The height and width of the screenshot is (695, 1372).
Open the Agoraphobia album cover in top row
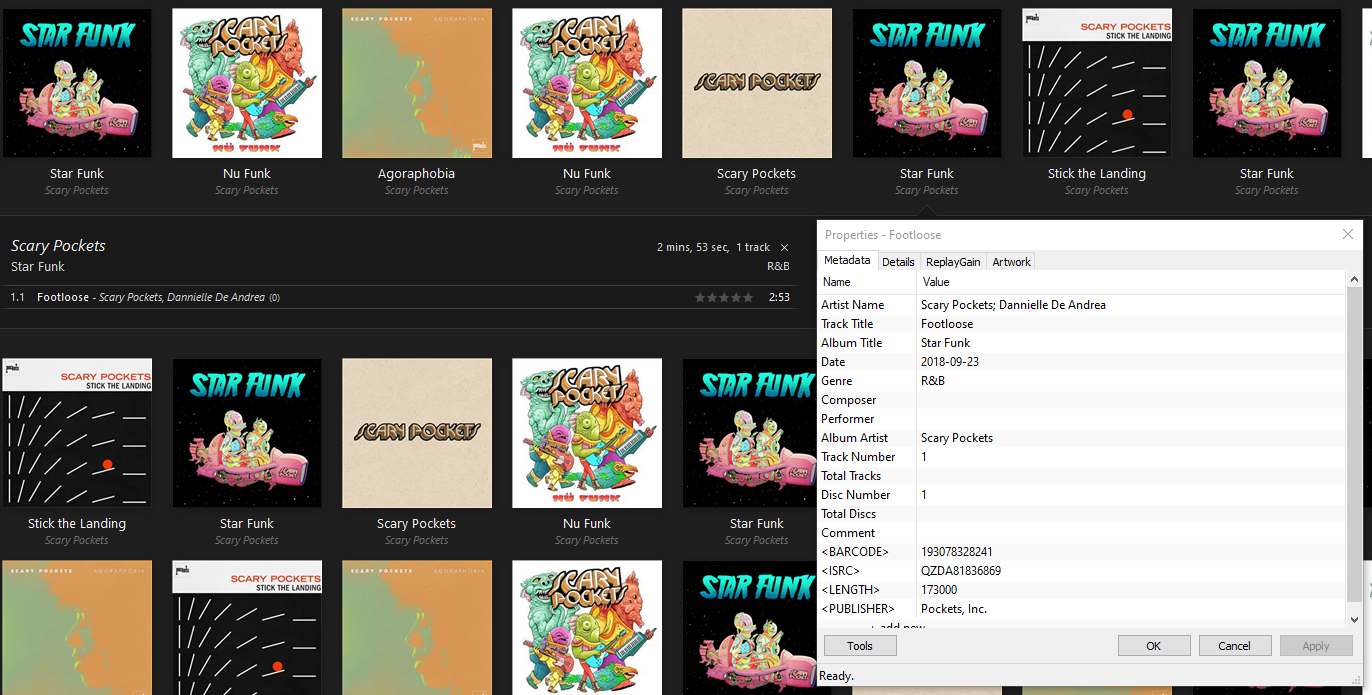pos(417,84)
